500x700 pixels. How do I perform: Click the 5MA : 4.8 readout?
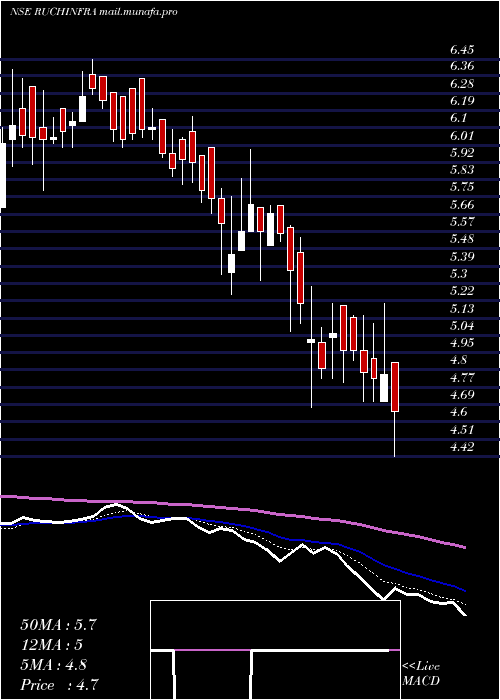click(54, 665)
